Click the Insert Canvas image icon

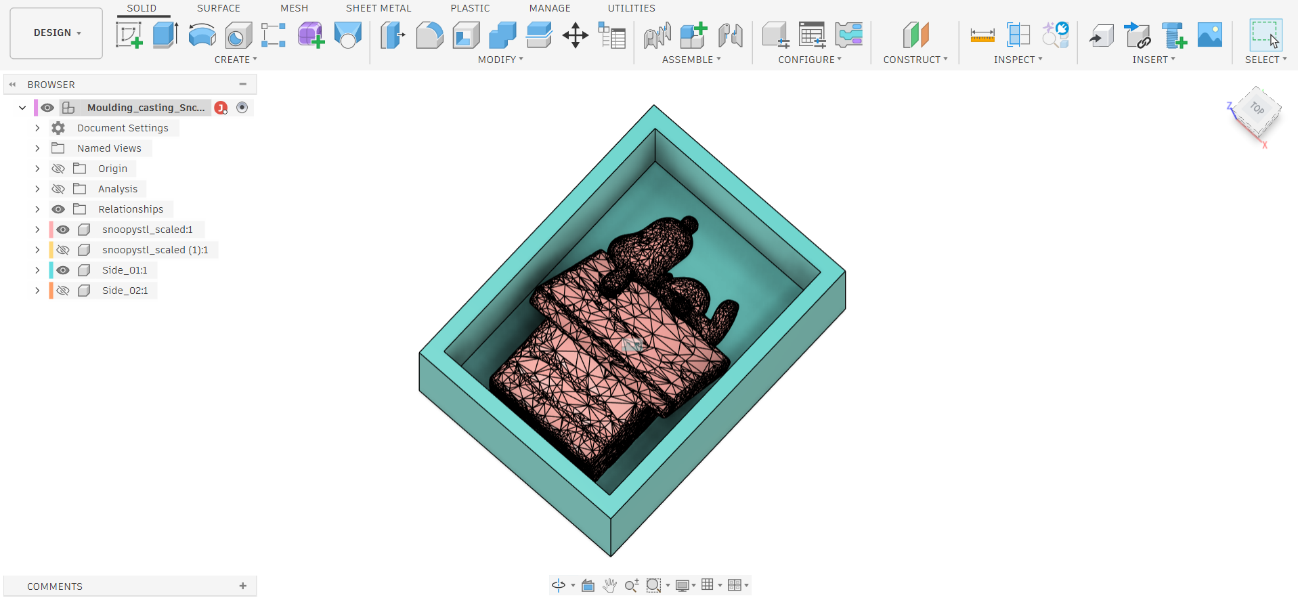coord(1210,35)
